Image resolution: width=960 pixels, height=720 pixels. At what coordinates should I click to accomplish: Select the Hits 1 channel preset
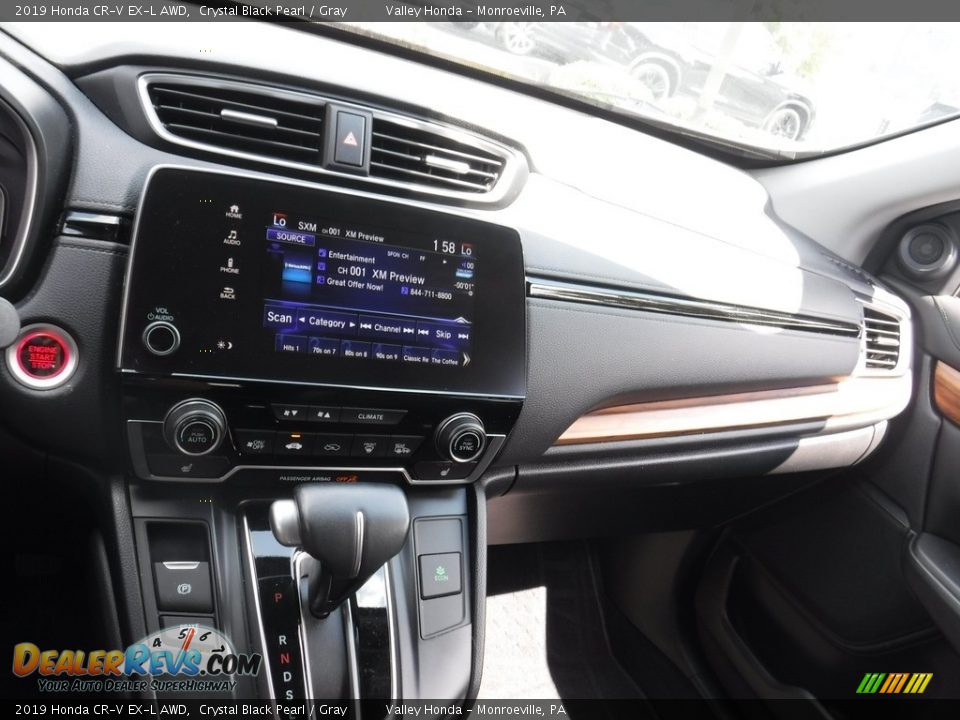293,347
